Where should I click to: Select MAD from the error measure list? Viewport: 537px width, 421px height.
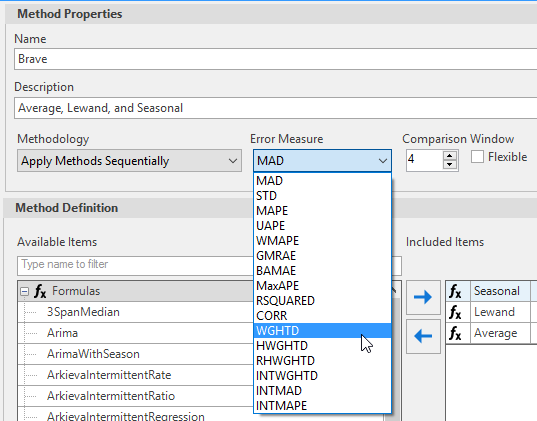pos(322,181)
